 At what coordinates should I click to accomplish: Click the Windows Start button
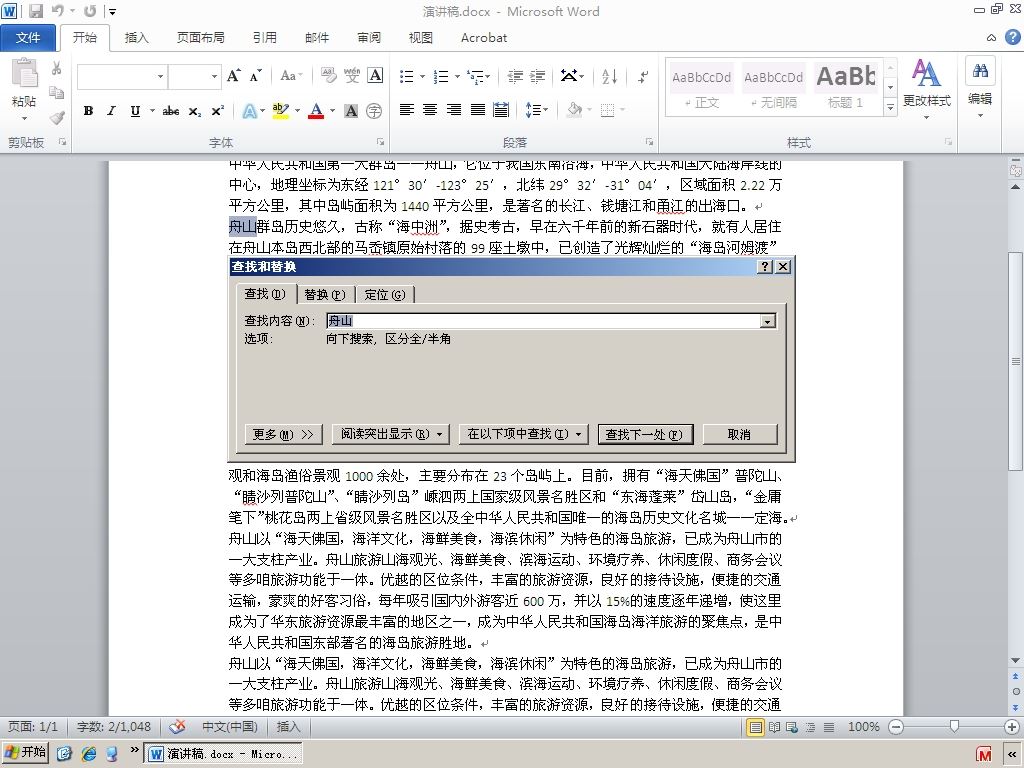point(25,753)
